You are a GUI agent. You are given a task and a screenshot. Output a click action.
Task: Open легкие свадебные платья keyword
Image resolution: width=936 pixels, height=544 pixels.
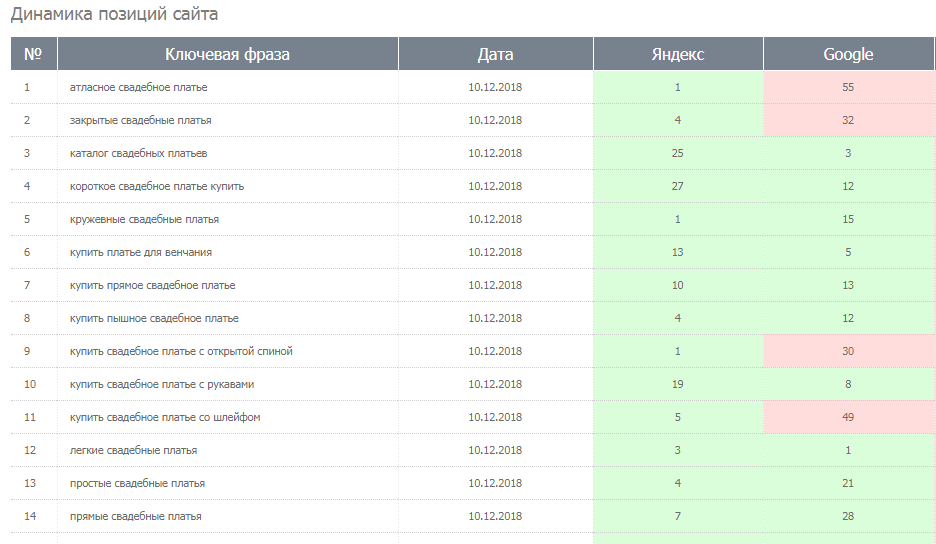point(133,450)
